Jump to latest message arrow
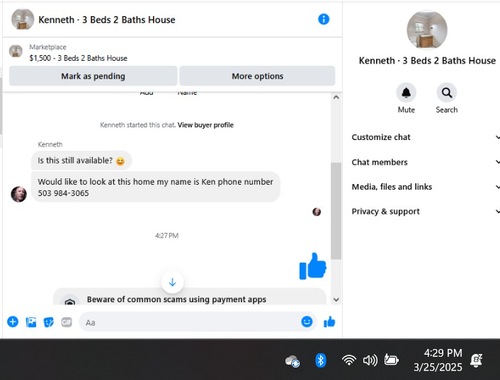The height and width of the screenshot is (380, 500). [x=172, y=282]
